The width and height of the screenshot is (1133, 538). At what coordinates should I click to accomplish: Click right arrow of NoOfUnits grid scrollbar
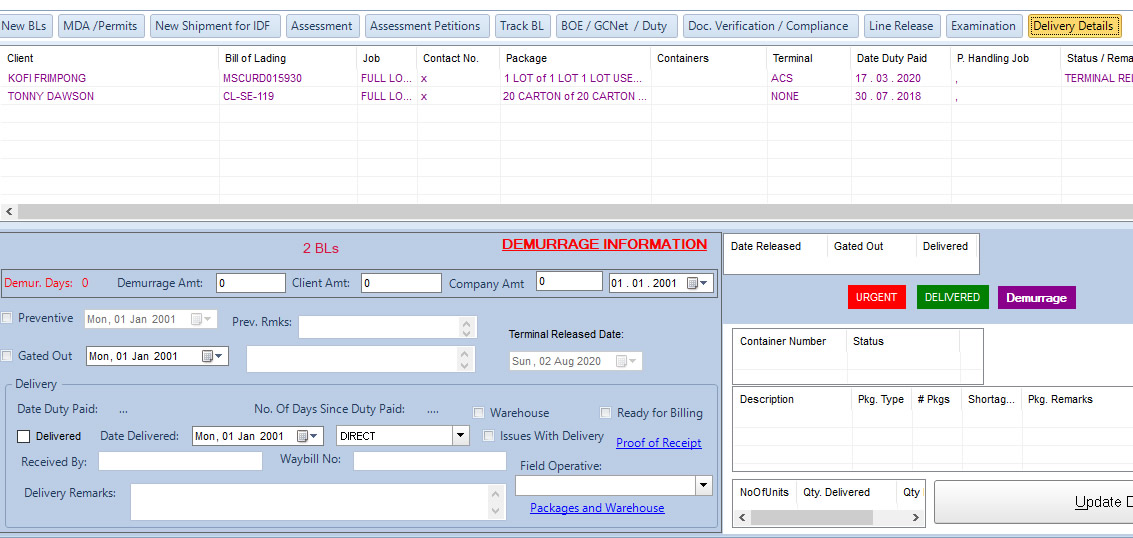(915, 518)
